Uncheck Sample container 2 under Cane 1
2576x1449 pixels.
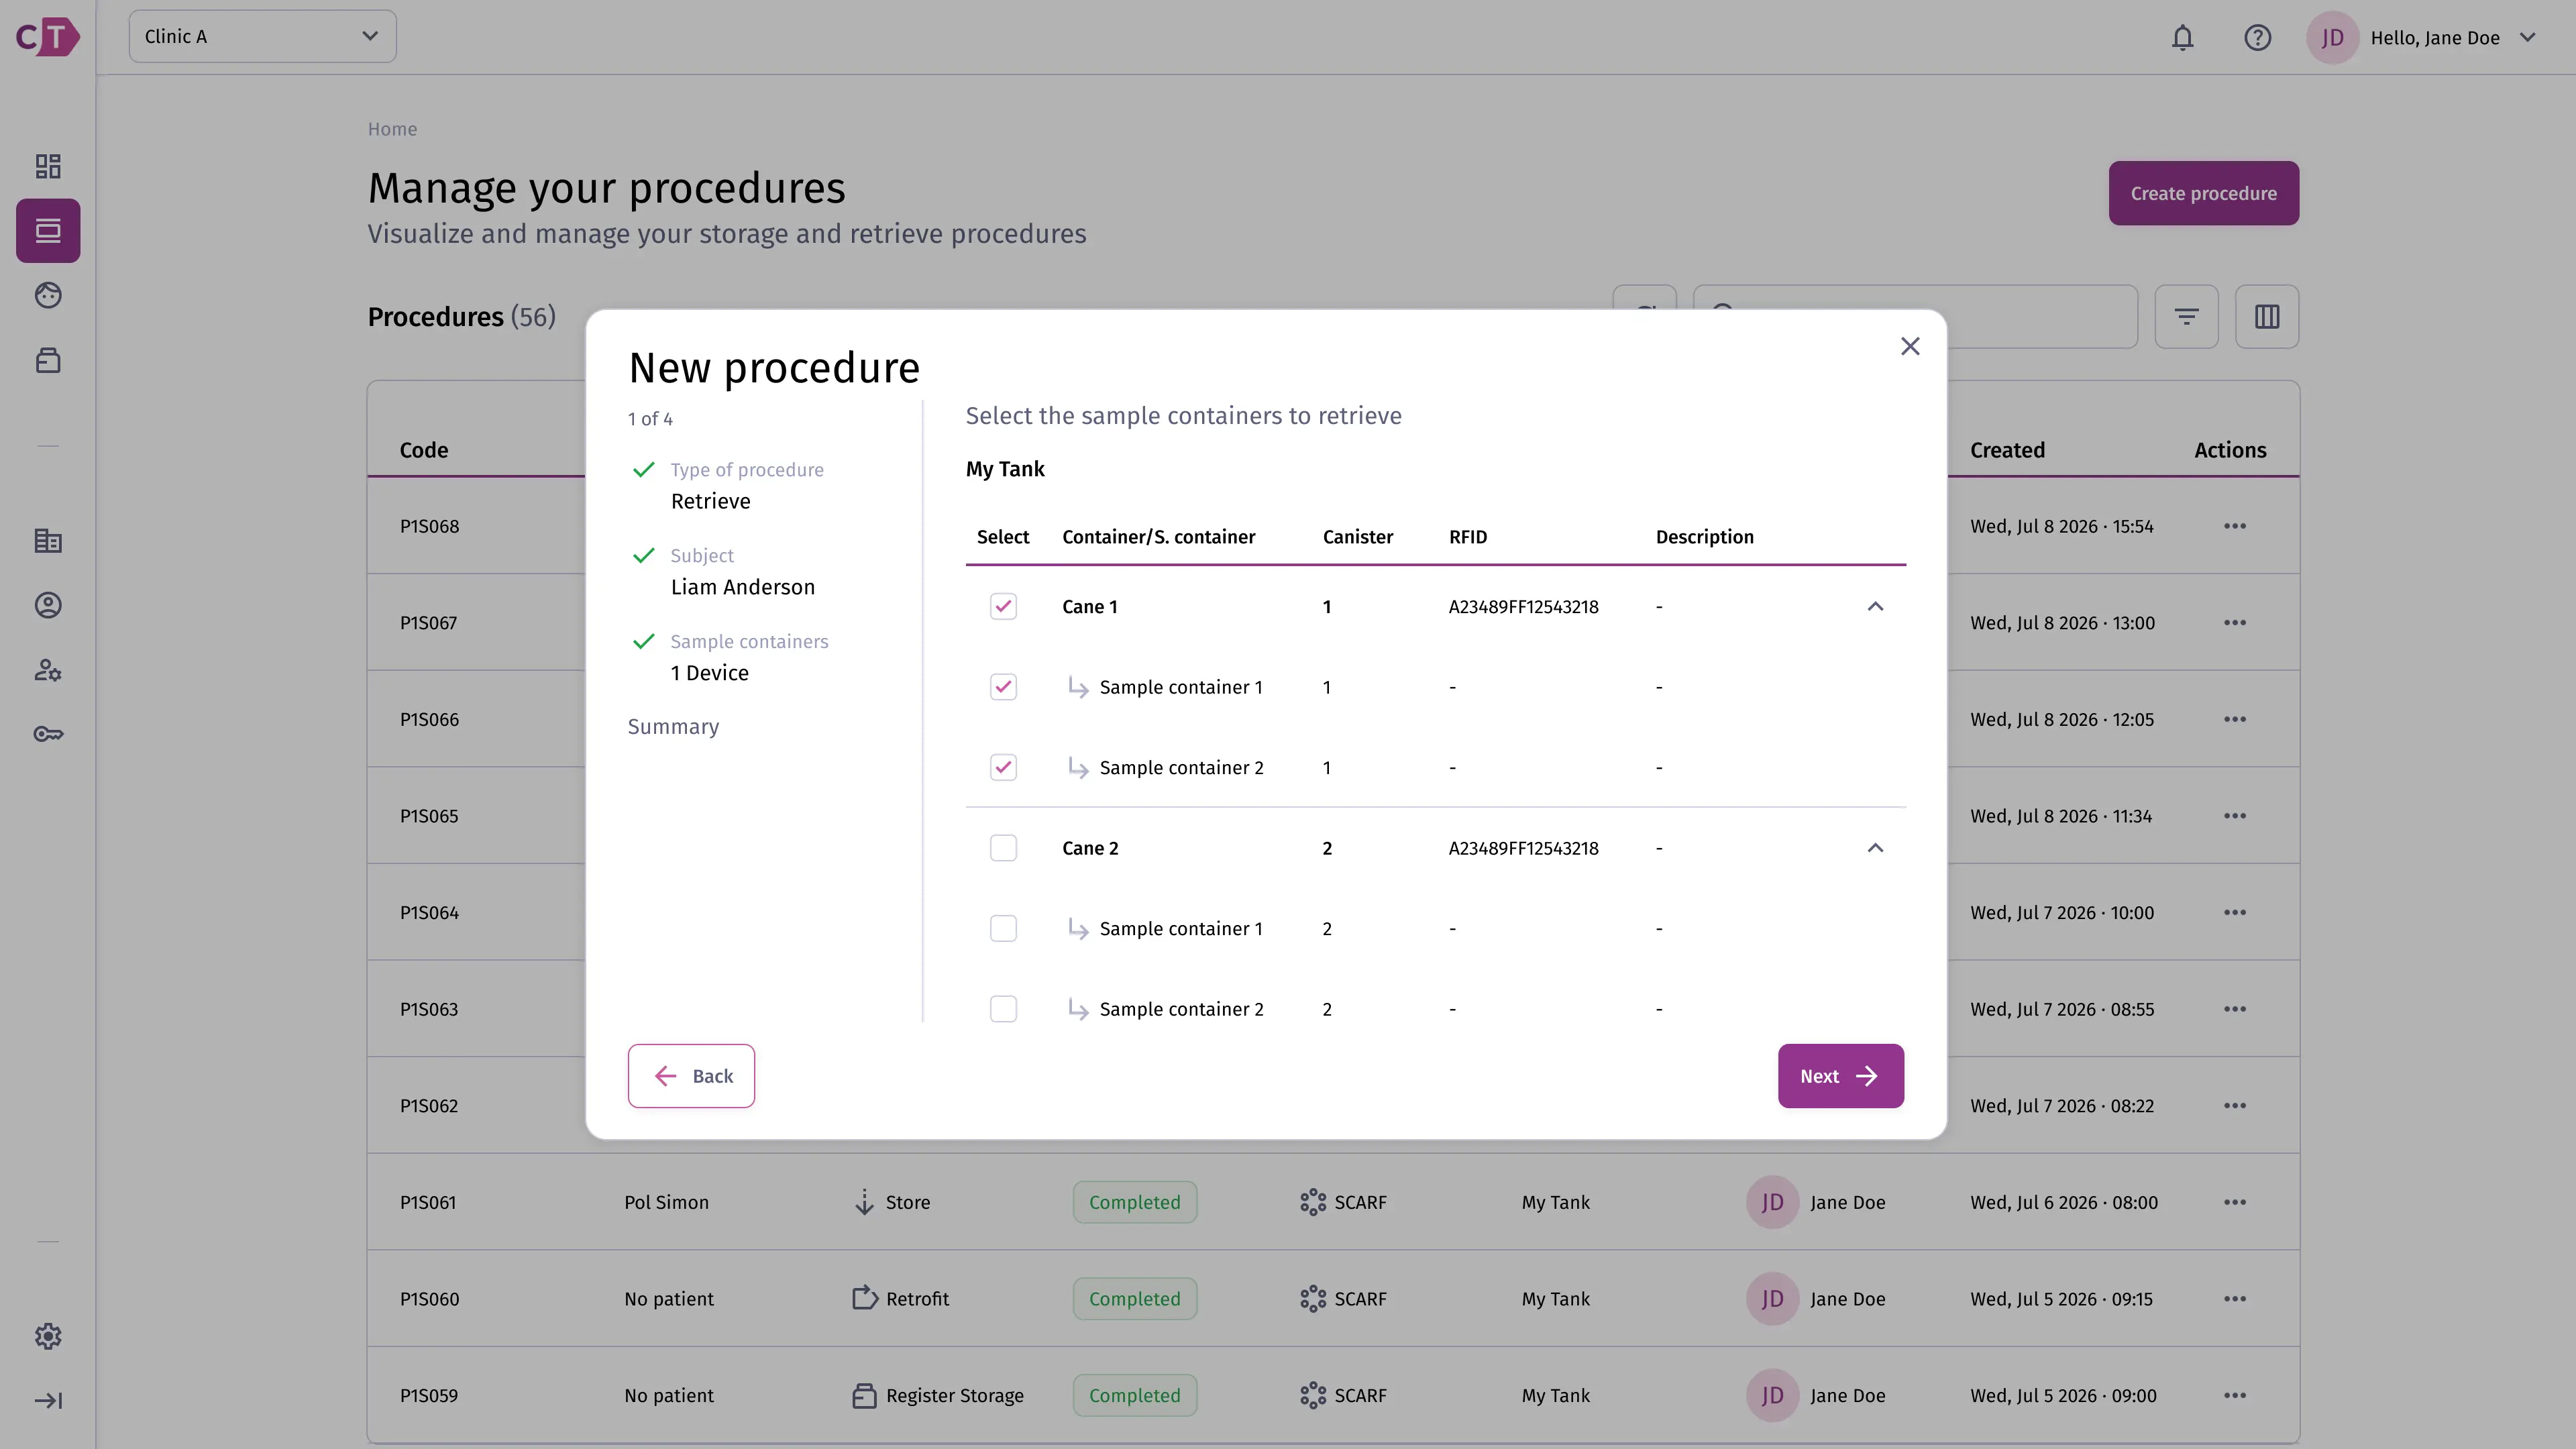coord(1003,767)
